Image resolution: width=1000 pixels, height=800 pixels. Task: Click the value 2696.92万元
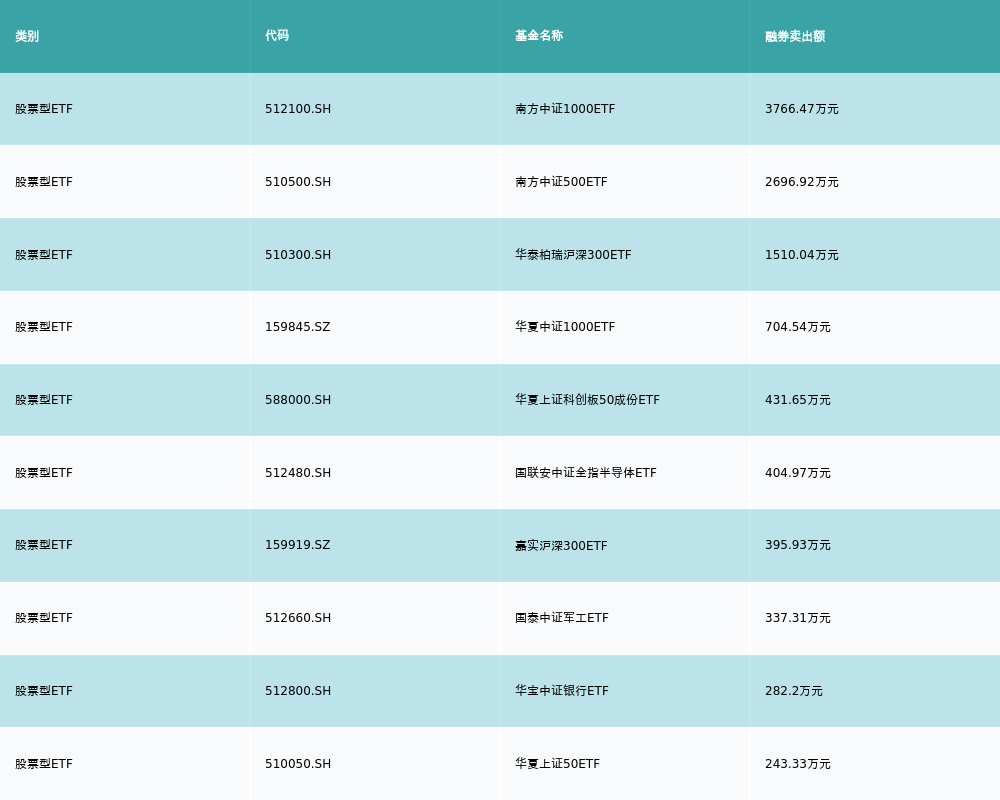tap(802, 182)
